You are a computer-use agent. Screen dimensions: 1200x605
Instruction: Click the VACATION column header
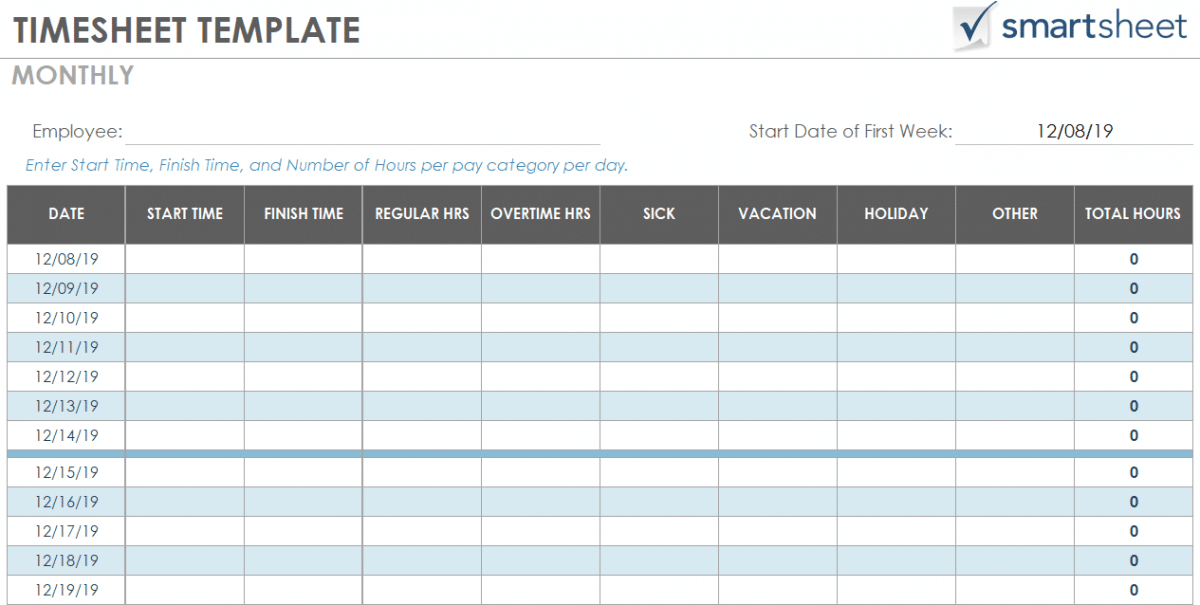click(x=777, y=214)
